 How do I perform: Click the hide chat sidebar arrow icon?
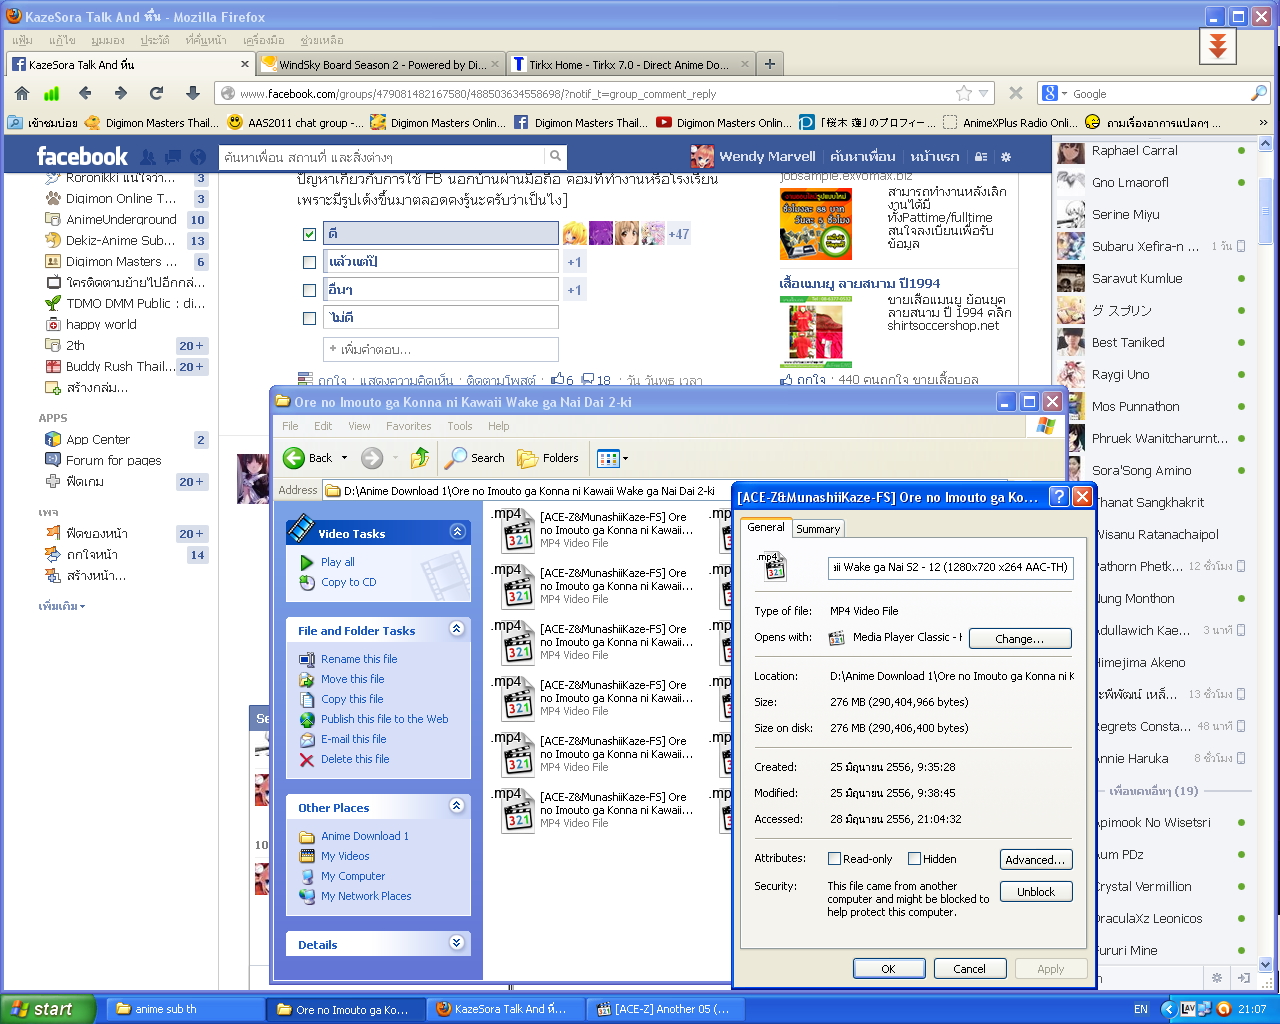click(1243, 978)
